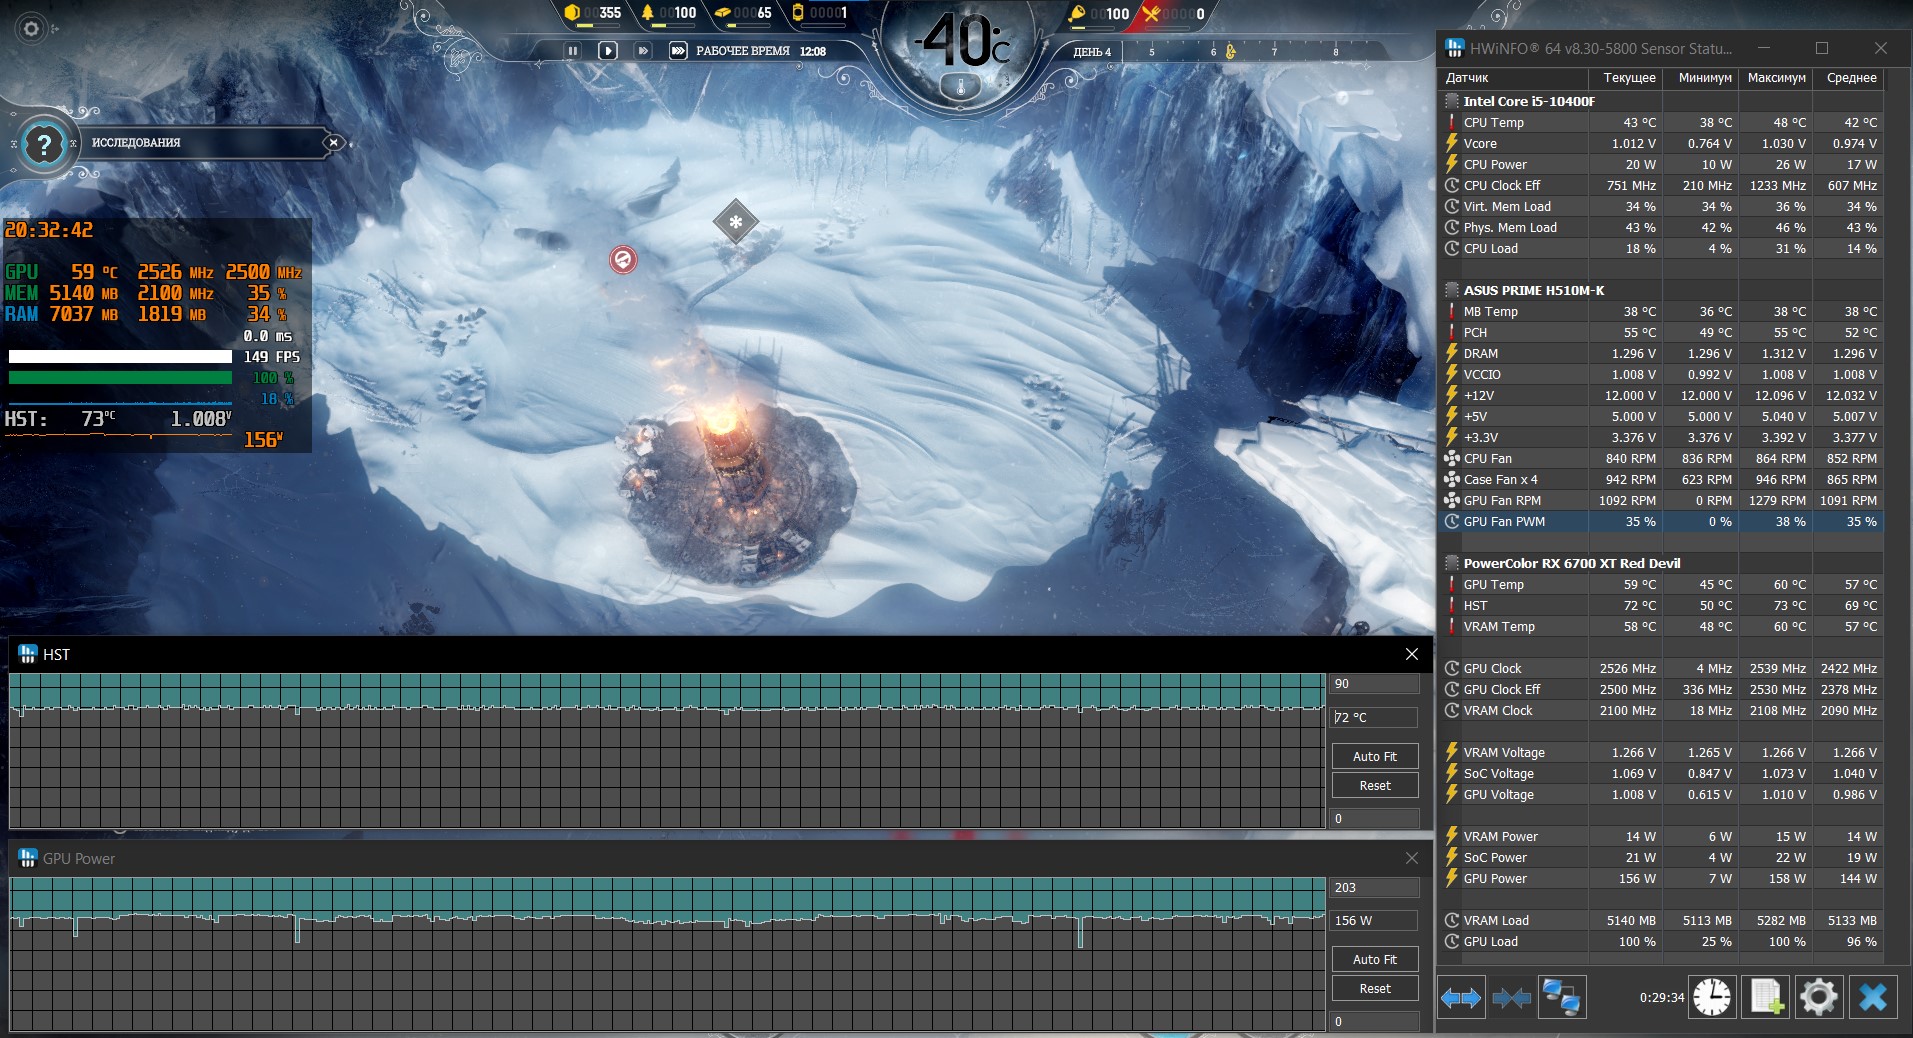
Task: Click the HST graph maximum field showing 90
Action: (1375, 684)
